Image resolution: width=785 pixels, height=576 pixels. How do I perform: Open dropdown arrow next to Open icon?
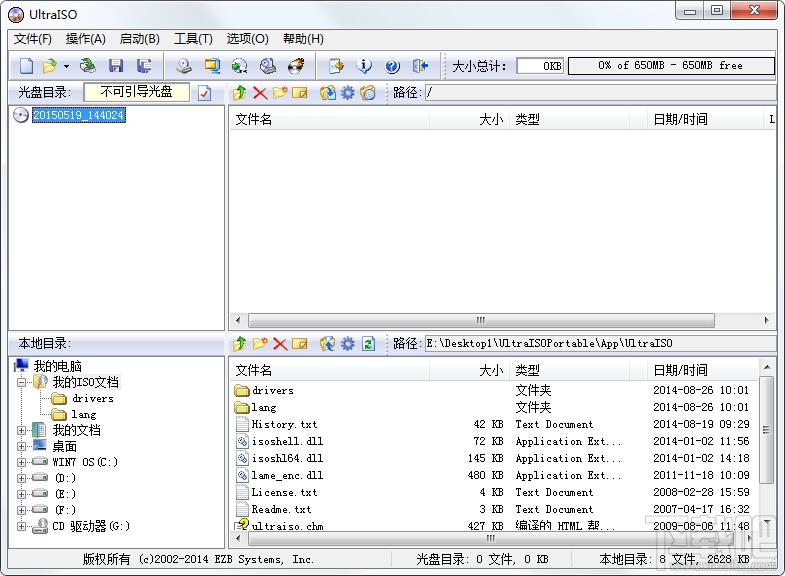(x=66, y=66)
